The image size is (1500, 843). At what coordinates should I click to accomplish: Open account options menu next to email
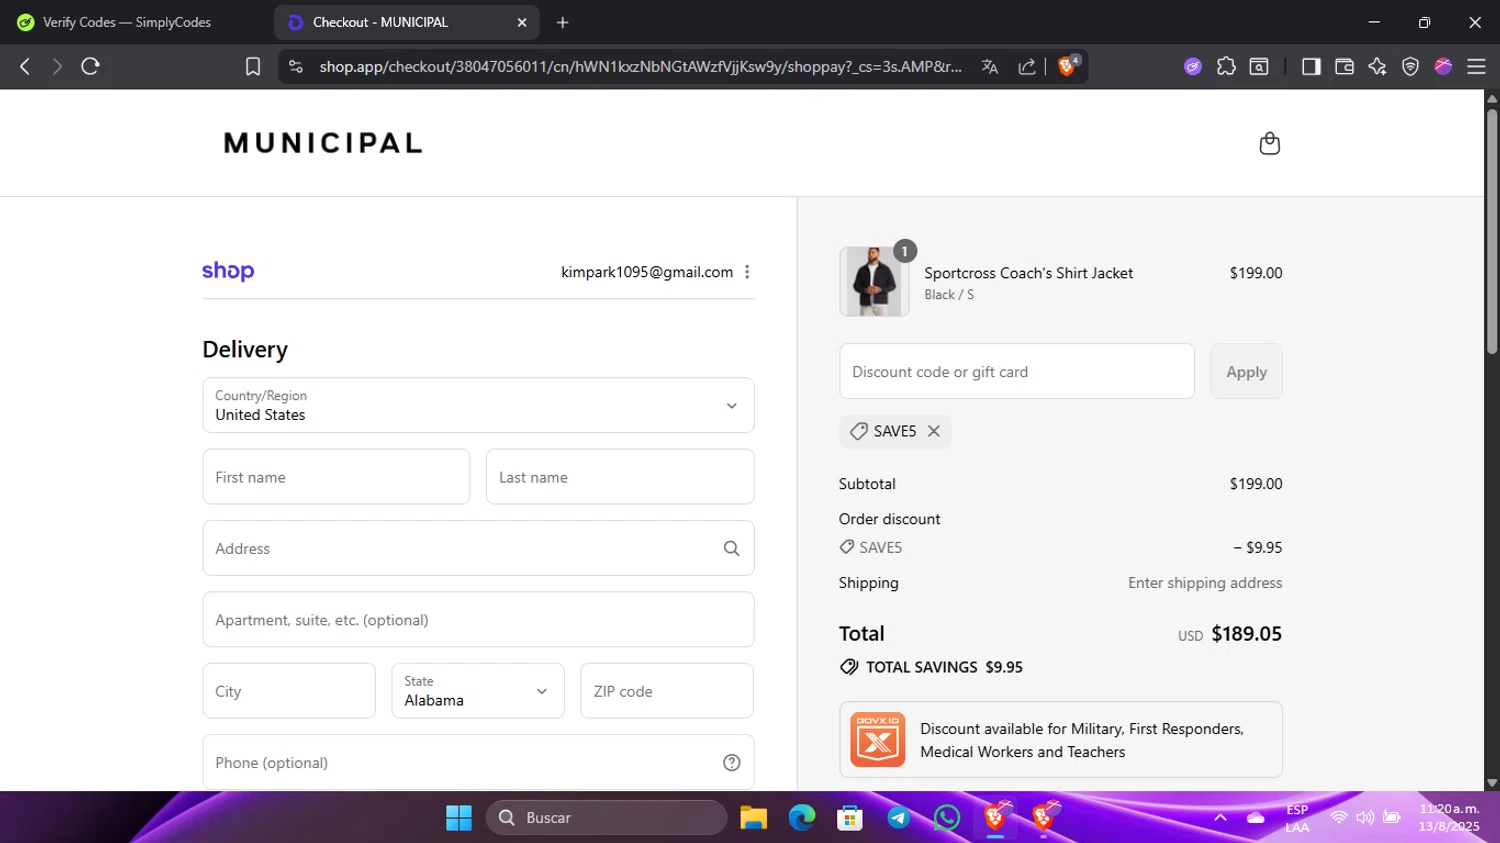[747, 272]
